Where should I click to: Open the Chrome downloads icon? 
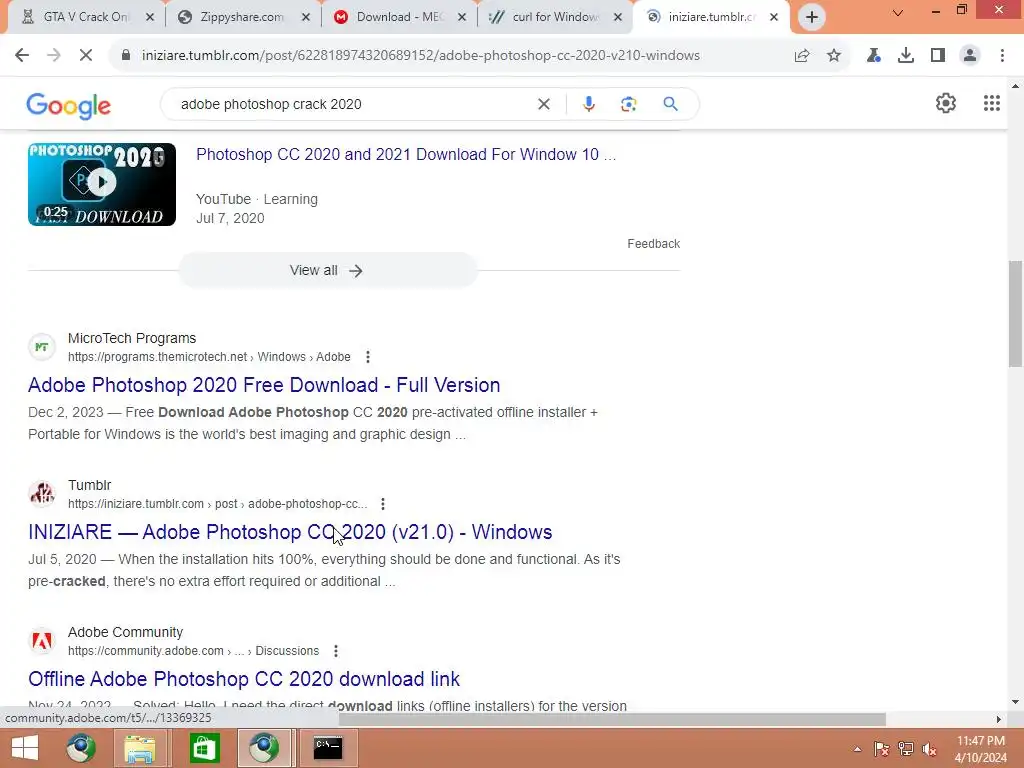pos(906,56)
